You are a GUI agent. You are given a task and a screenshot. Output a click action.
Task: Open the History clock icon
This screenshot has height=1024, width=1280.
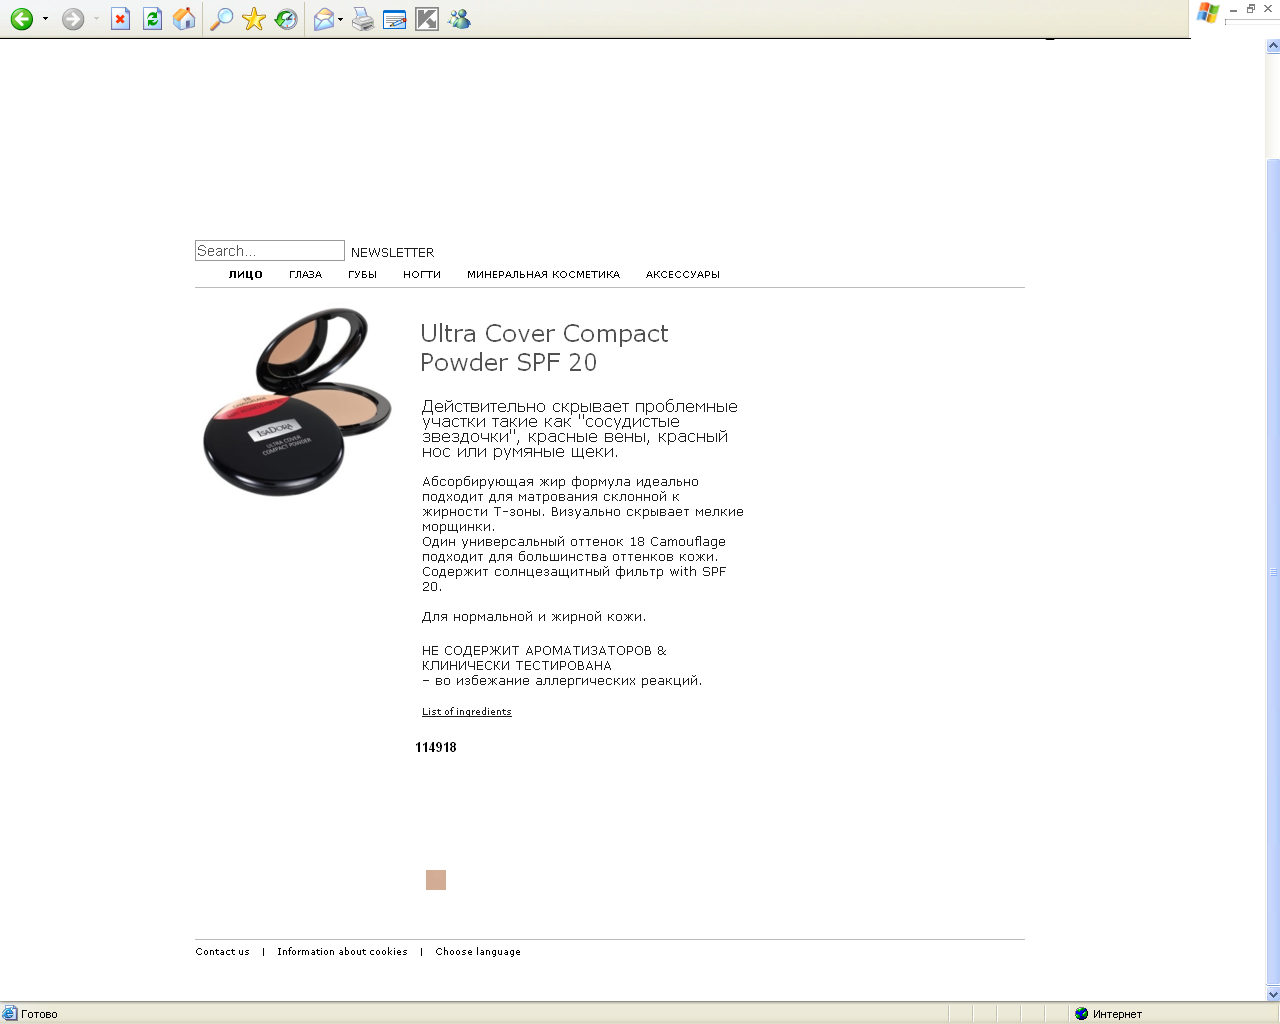coord(286,19)
